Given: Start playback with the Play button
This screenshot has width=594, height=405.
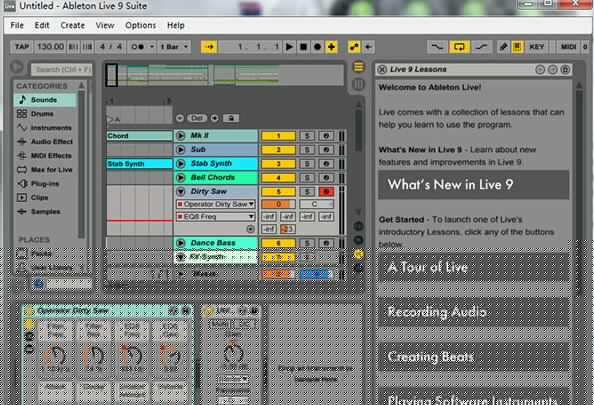Looking at the screenshot, I should [x=289, y=47].
